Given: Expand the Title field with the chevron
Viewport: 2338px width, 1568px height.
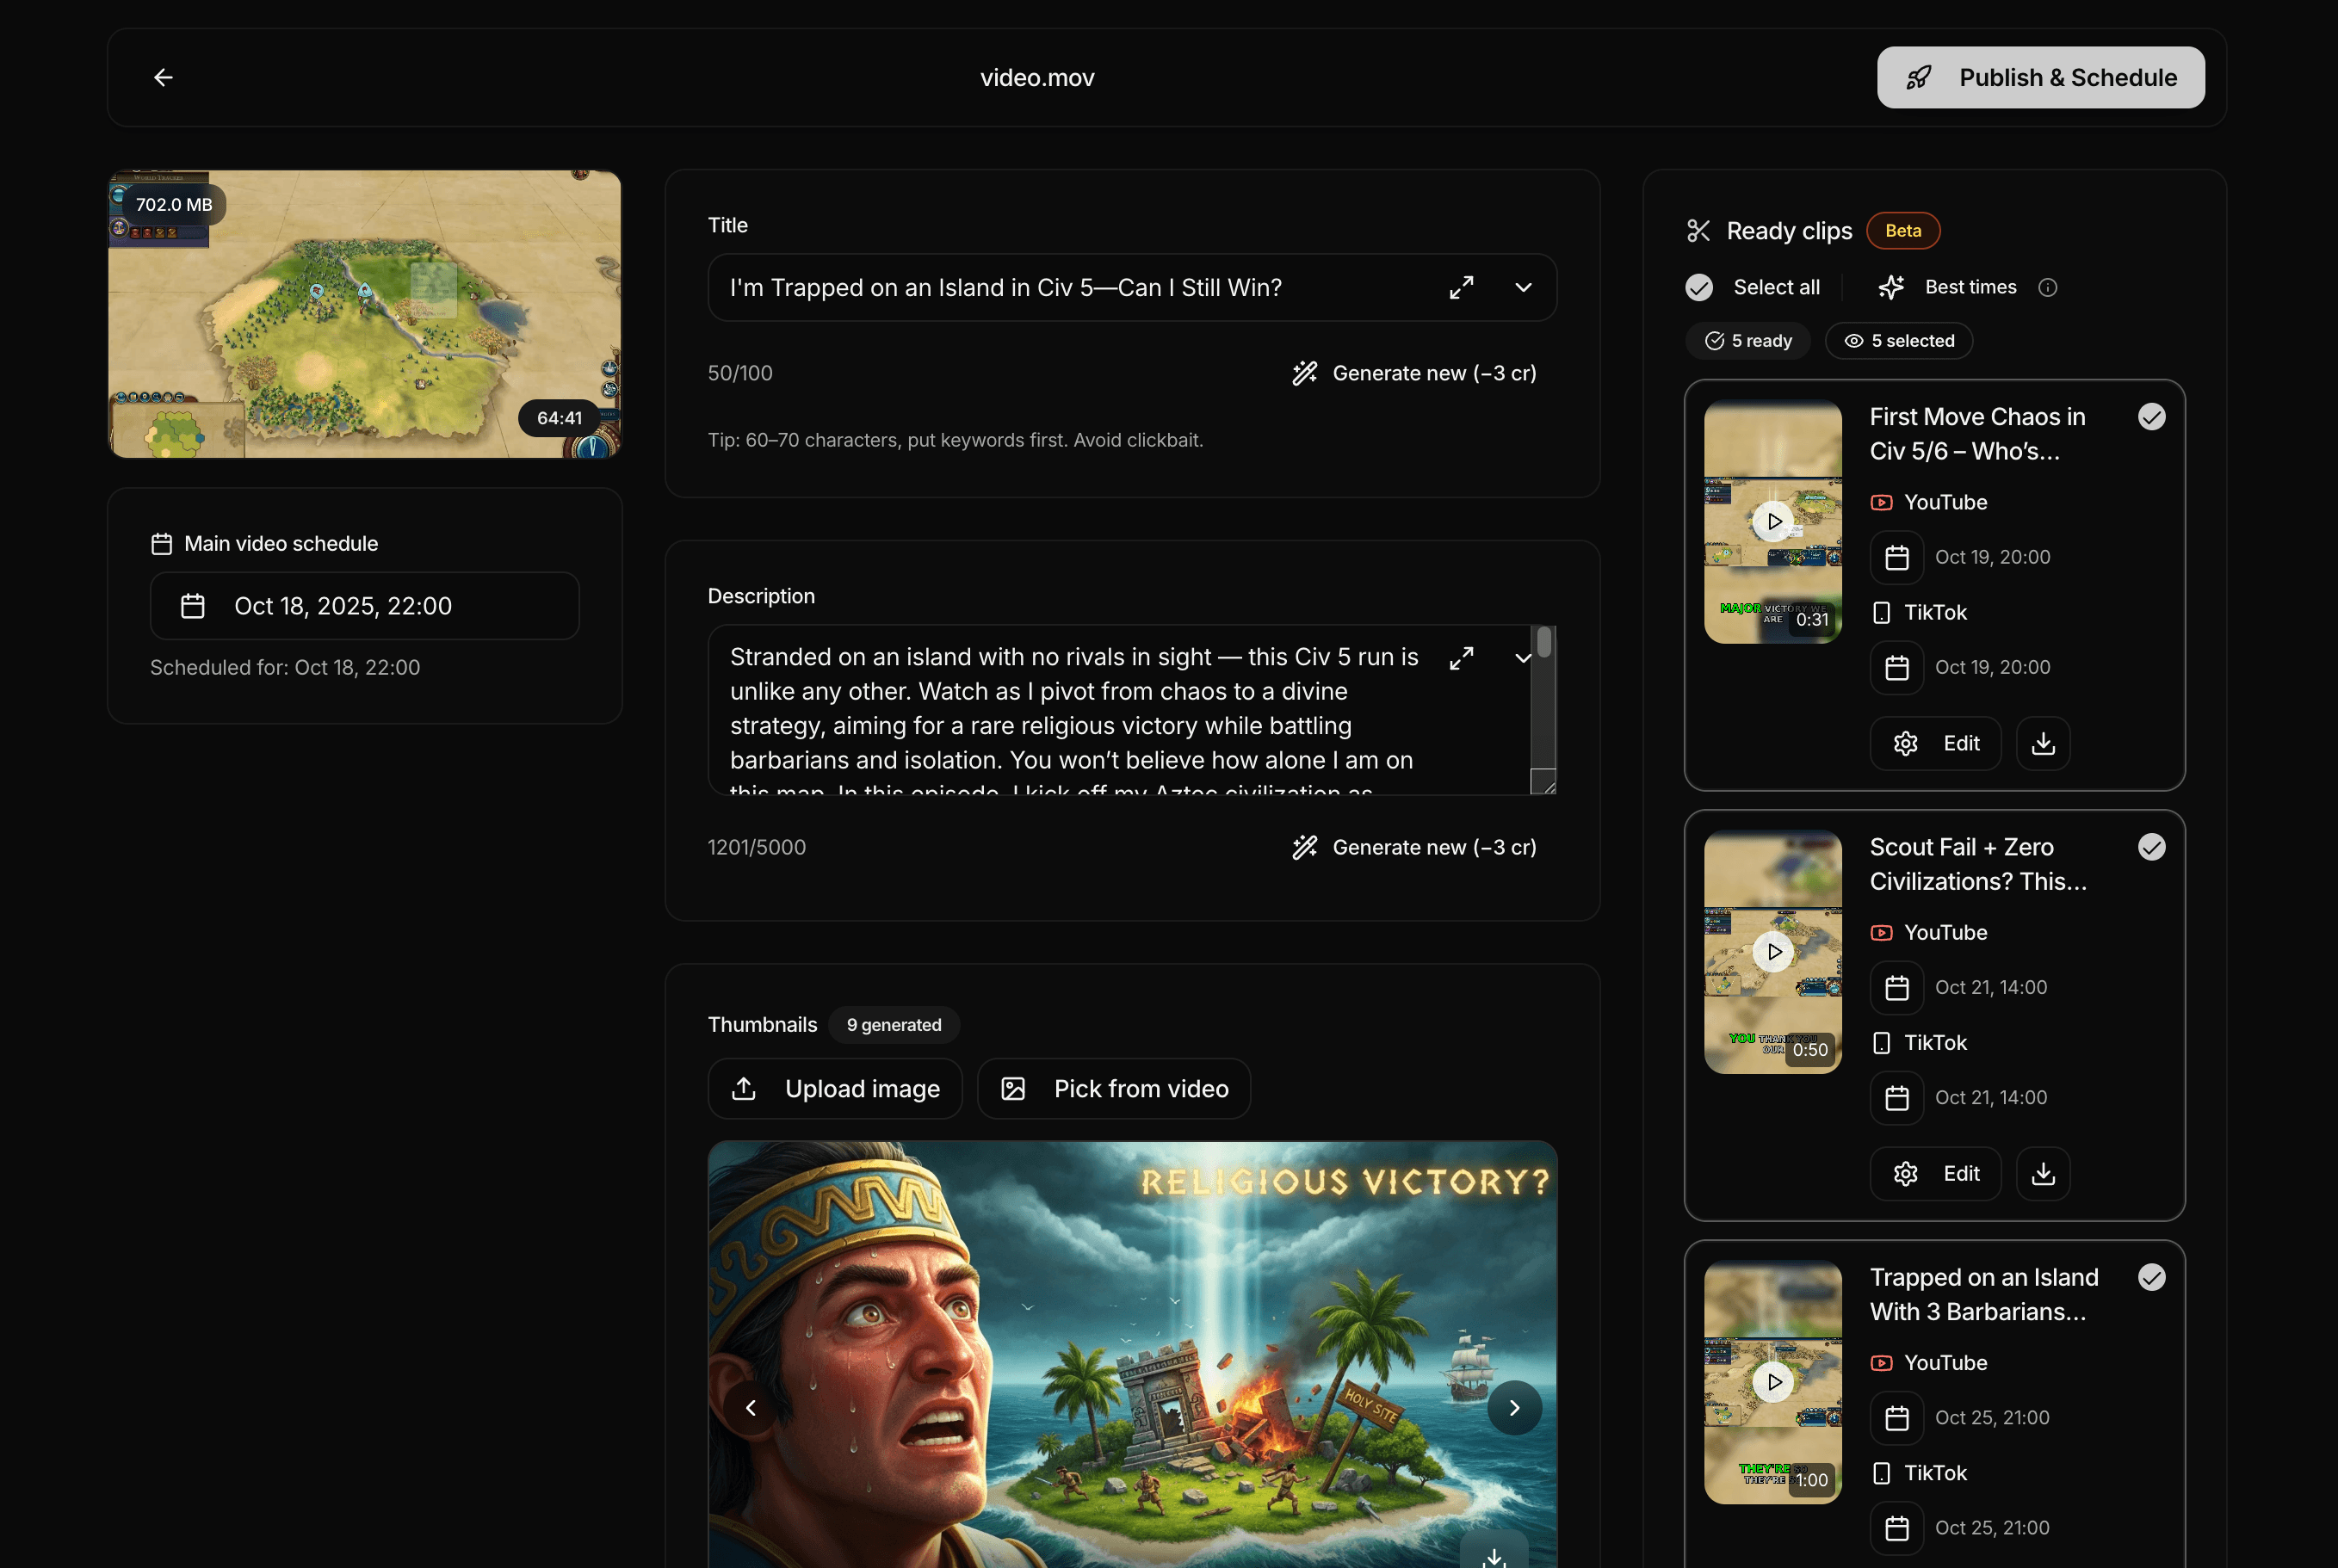Looking at the screenshot, I should tap(1522, 287).
